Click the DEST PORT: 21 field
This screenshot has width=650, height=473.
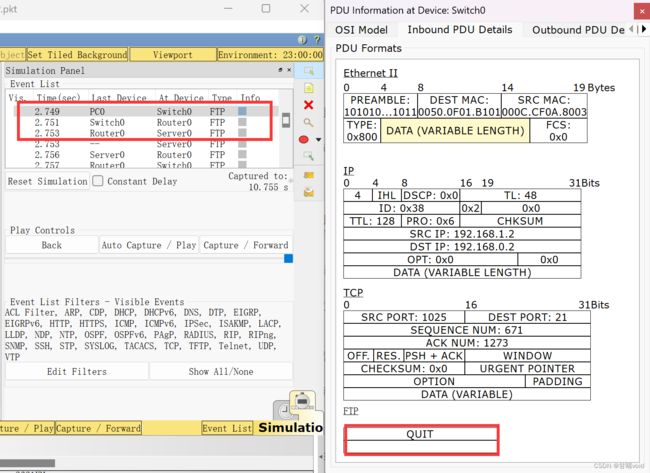pyautogui.click(x=527, y=317)
